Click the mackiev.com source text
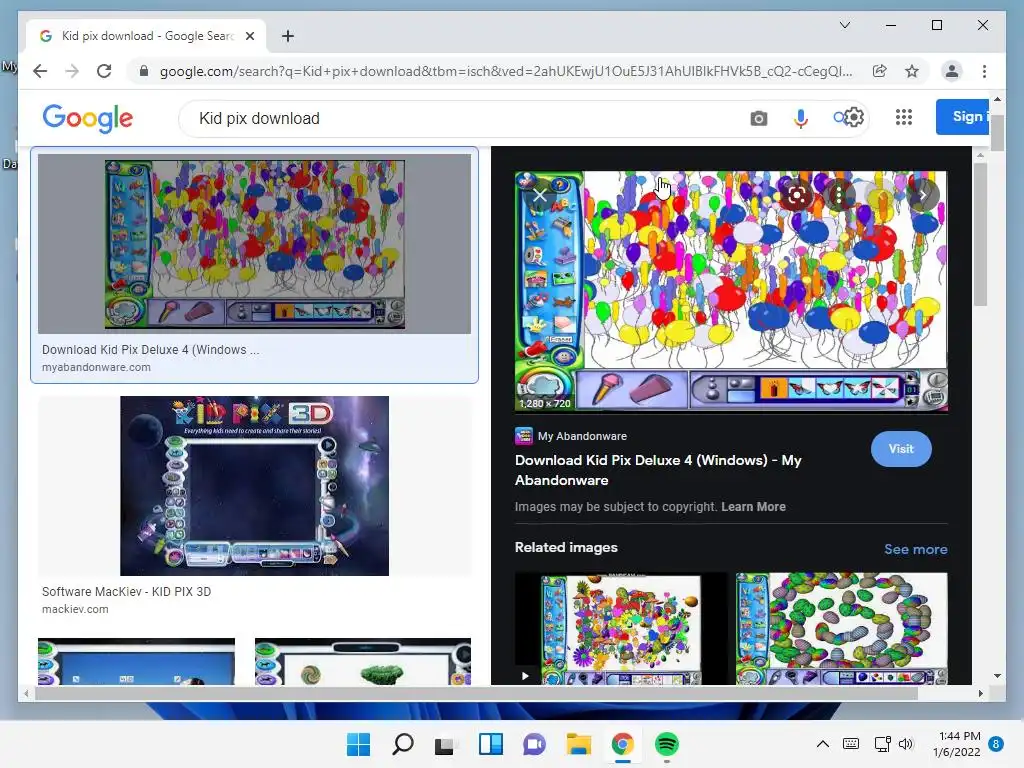 click(75, 609)
